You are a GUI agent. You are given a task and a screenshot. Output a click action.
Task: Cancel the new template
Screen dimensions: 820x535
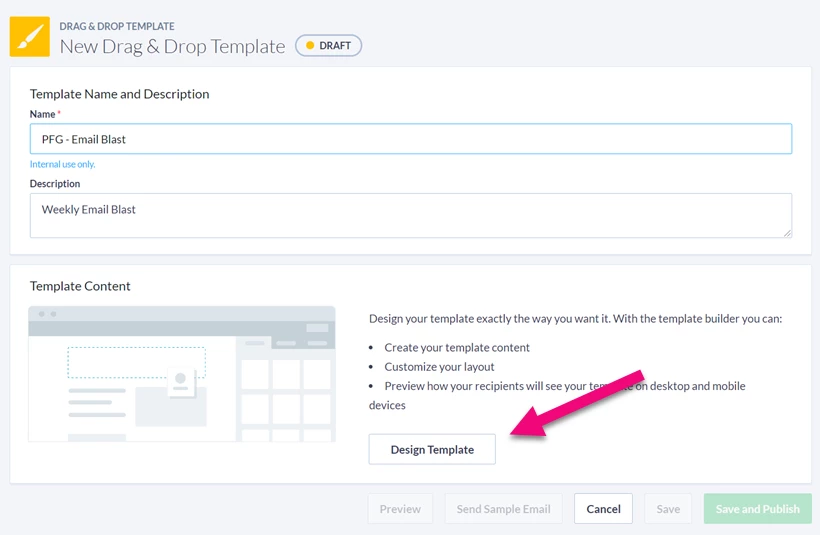click(603, 509)
